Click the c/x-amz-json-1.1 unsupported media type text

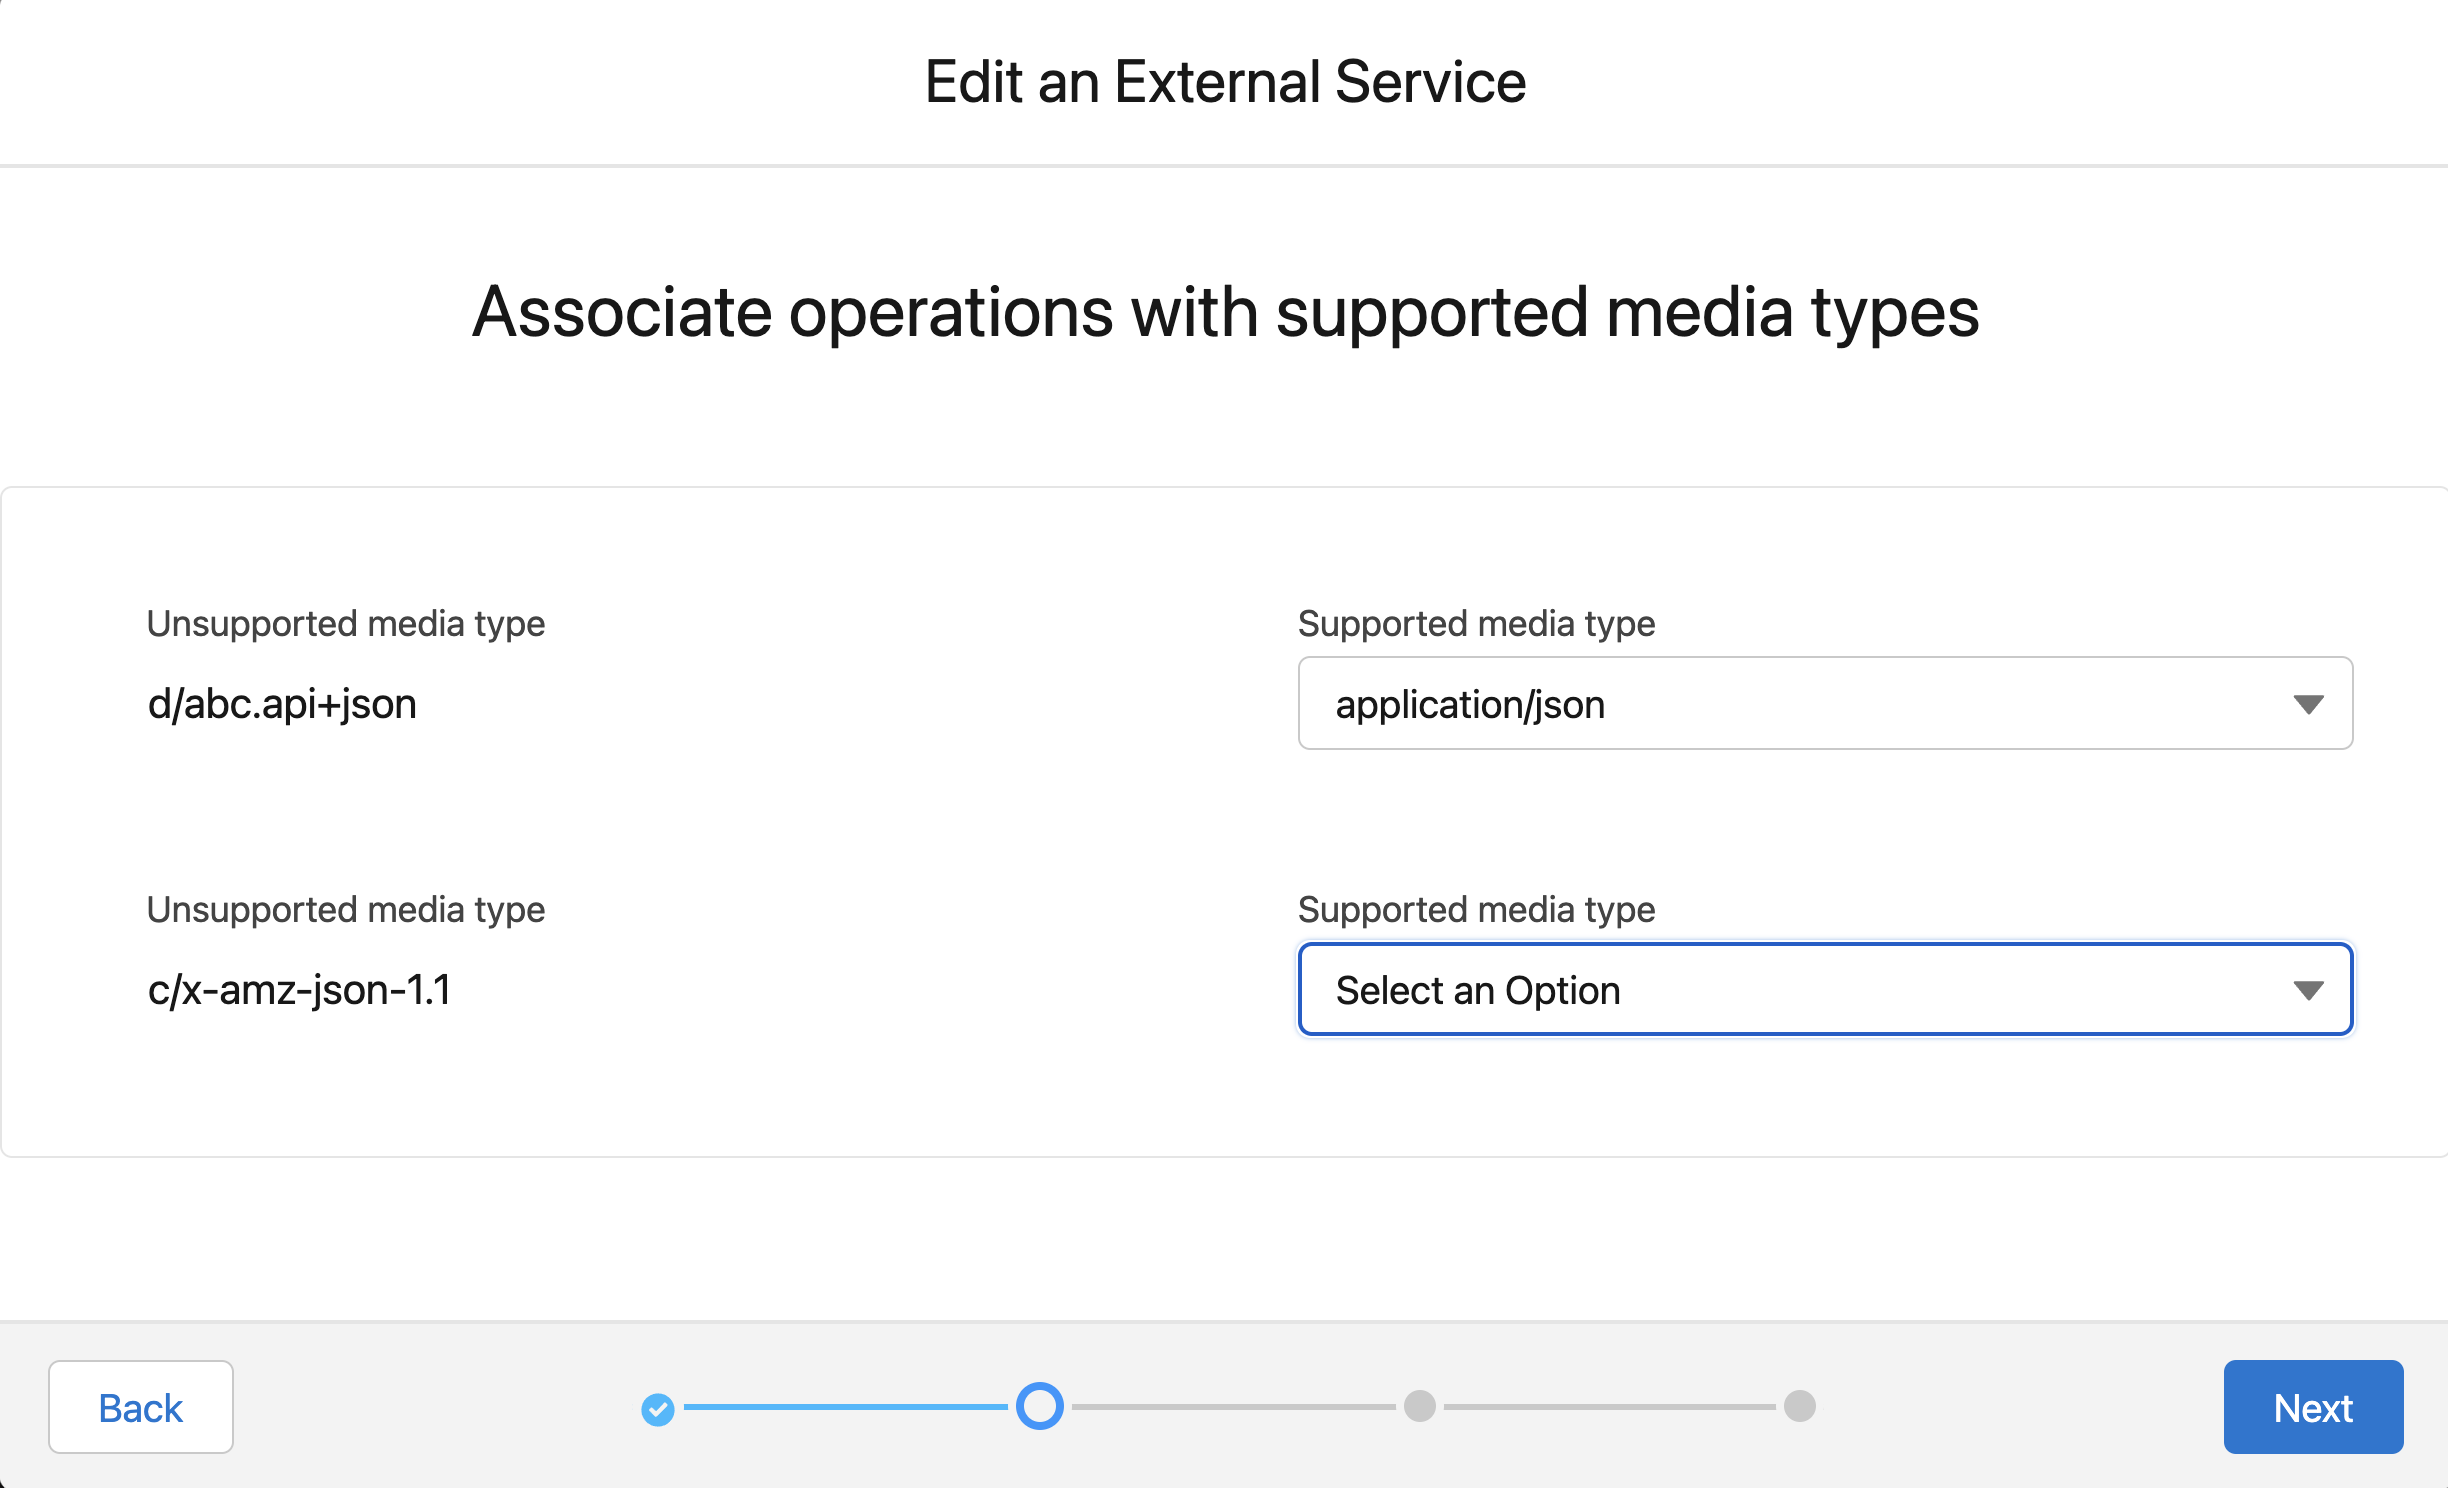[299, 990]
